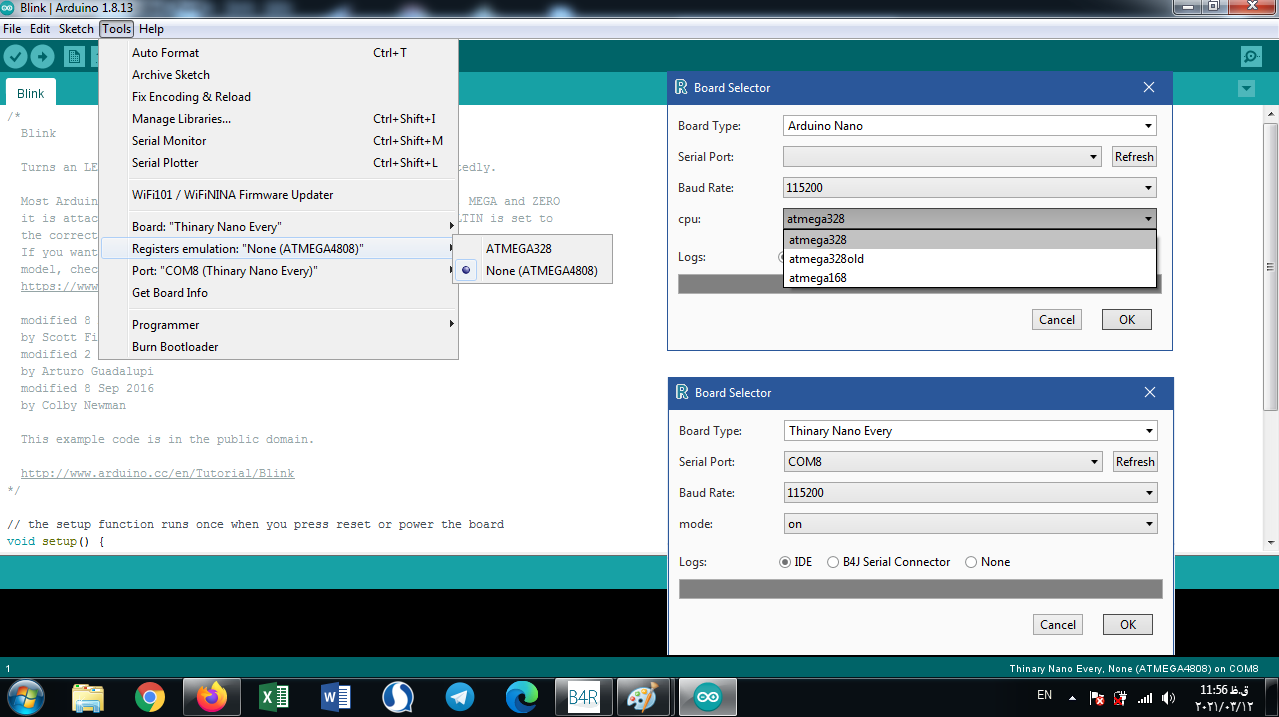1279x717 pixels.
Task: Open the arduino.cc Tutorial/Blink link
Action: tap(158, 474)
